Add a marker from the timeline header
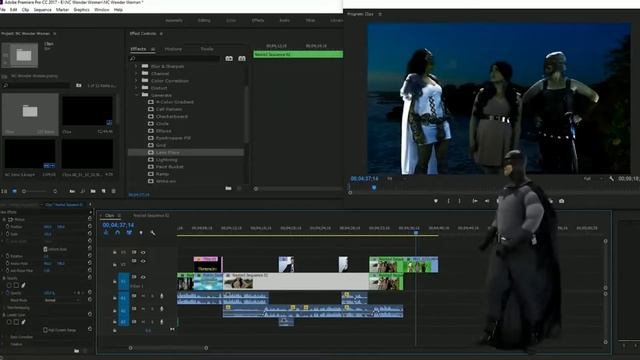640x360 pixels. click(x=141, y=233)
